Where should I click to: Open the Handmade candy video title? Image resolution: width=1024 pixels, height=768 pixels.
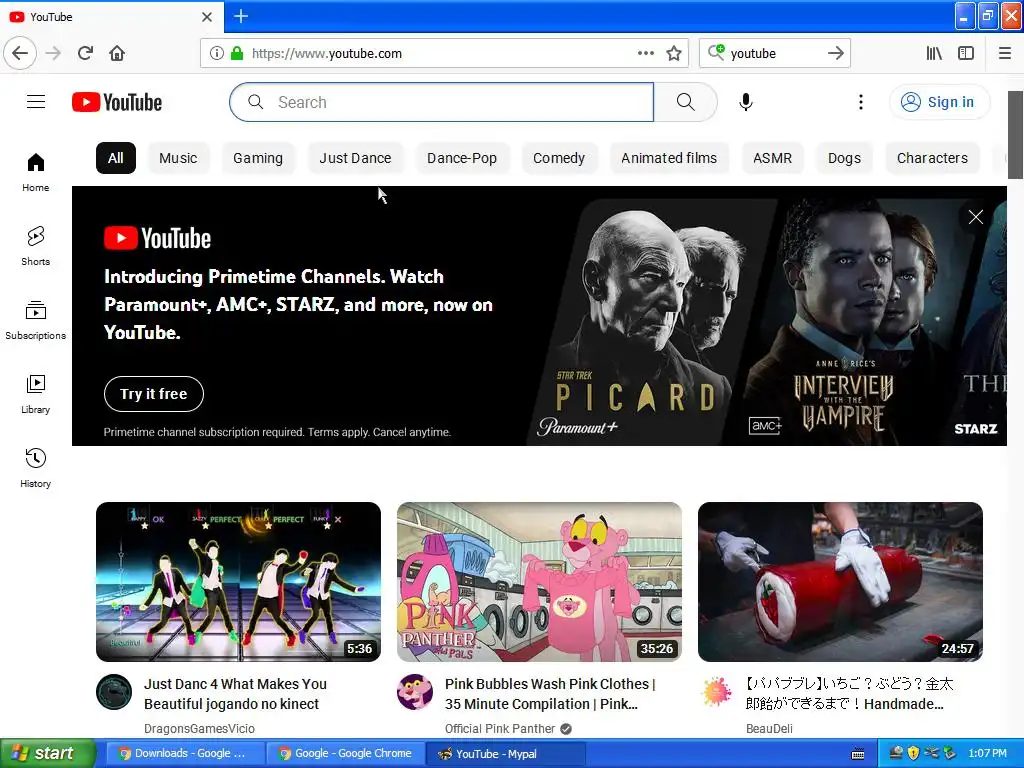coord(849,694)
